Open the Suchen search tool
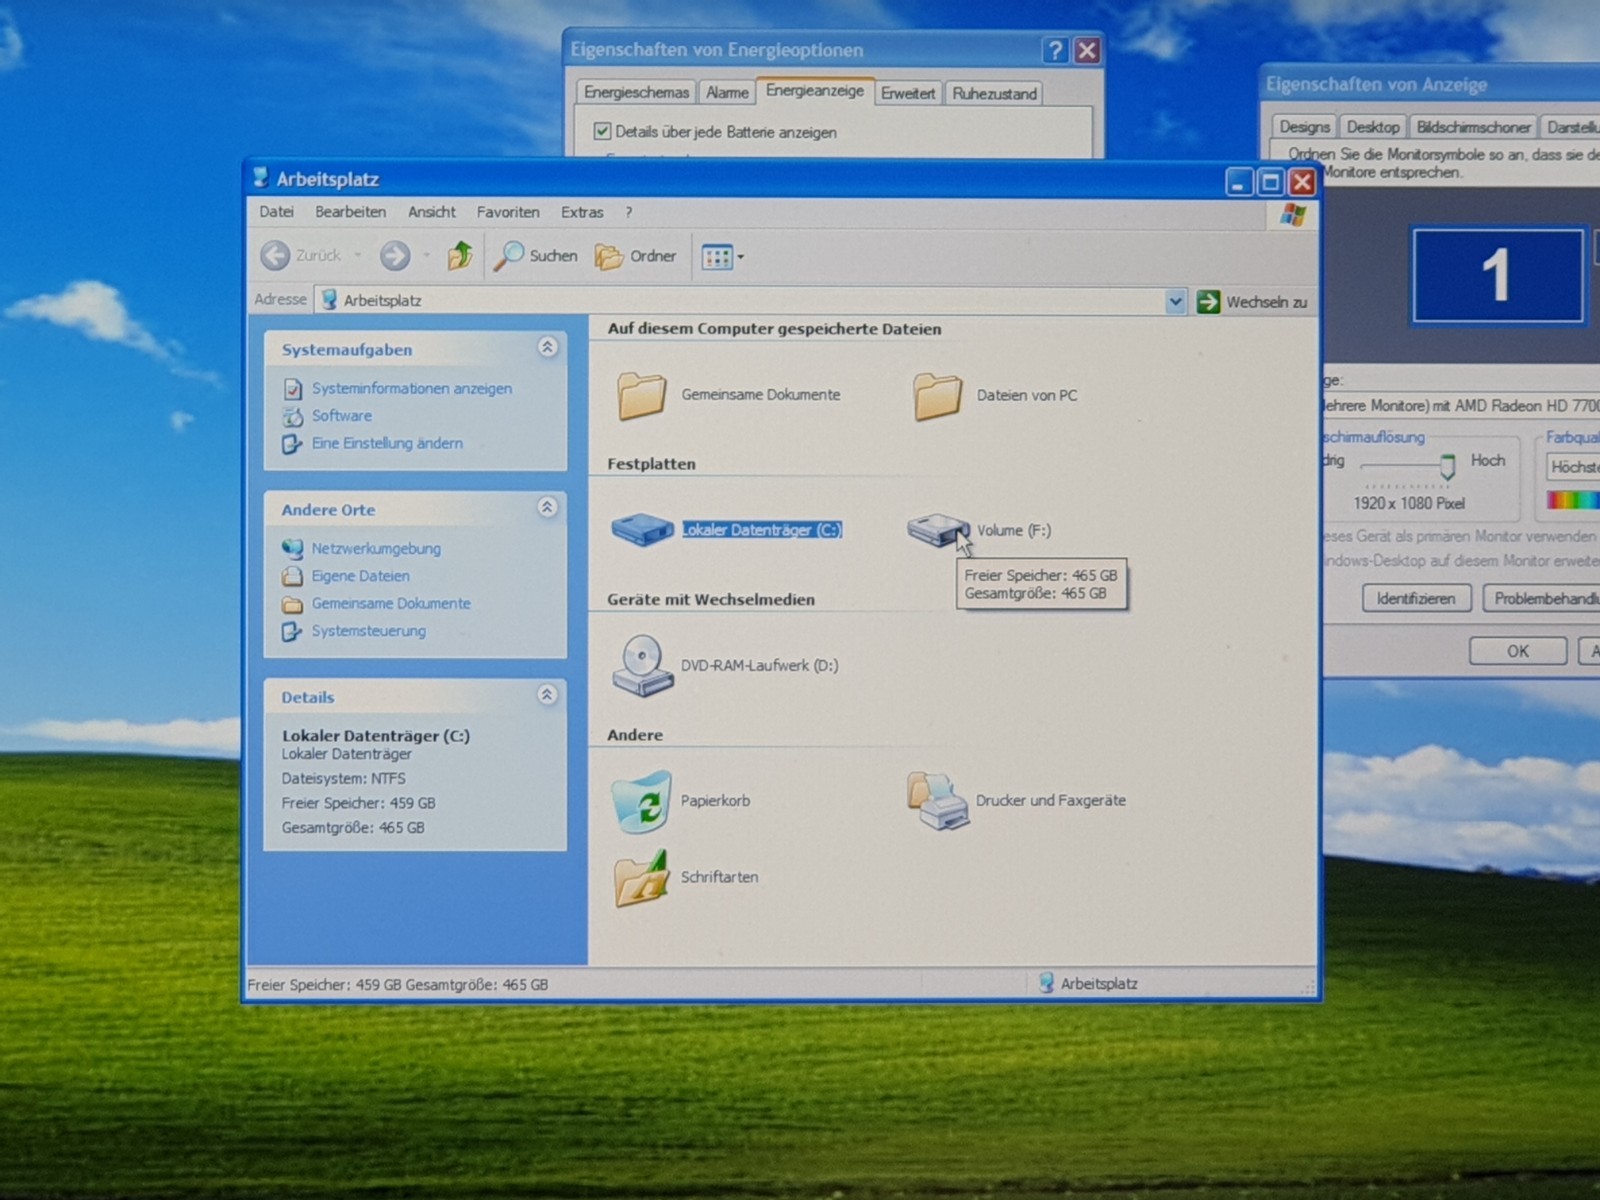Screen dimensions: 1600x1200 tap(536, 256)
